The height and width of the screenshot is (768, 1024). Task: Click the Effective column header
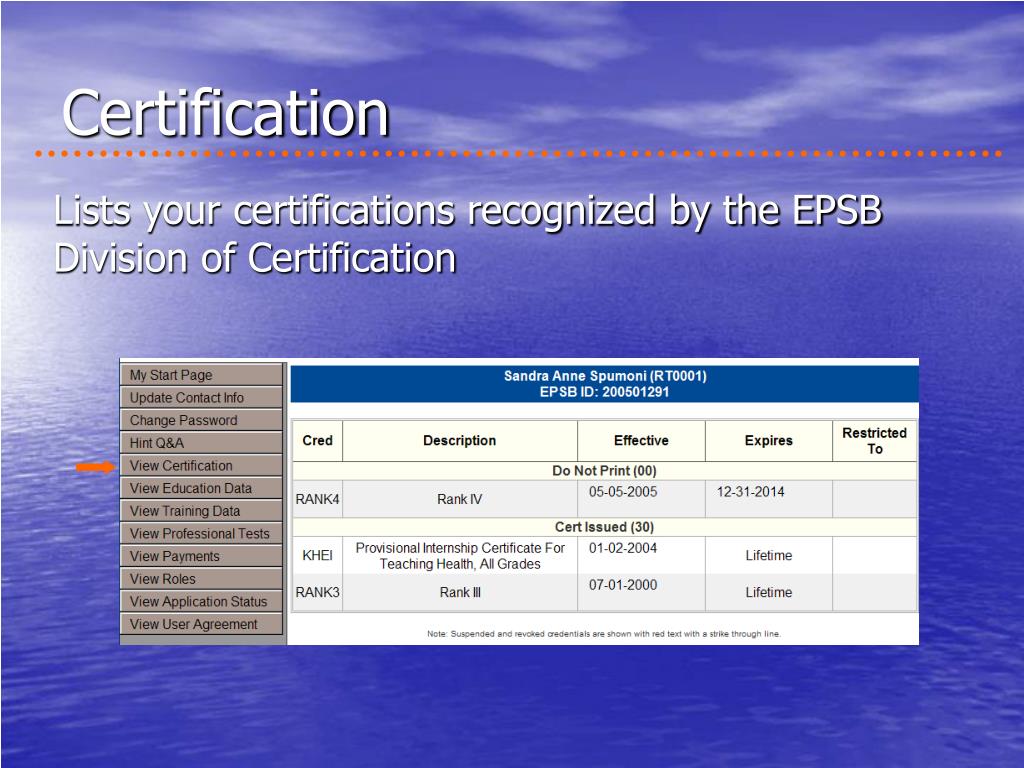[641, 441]
